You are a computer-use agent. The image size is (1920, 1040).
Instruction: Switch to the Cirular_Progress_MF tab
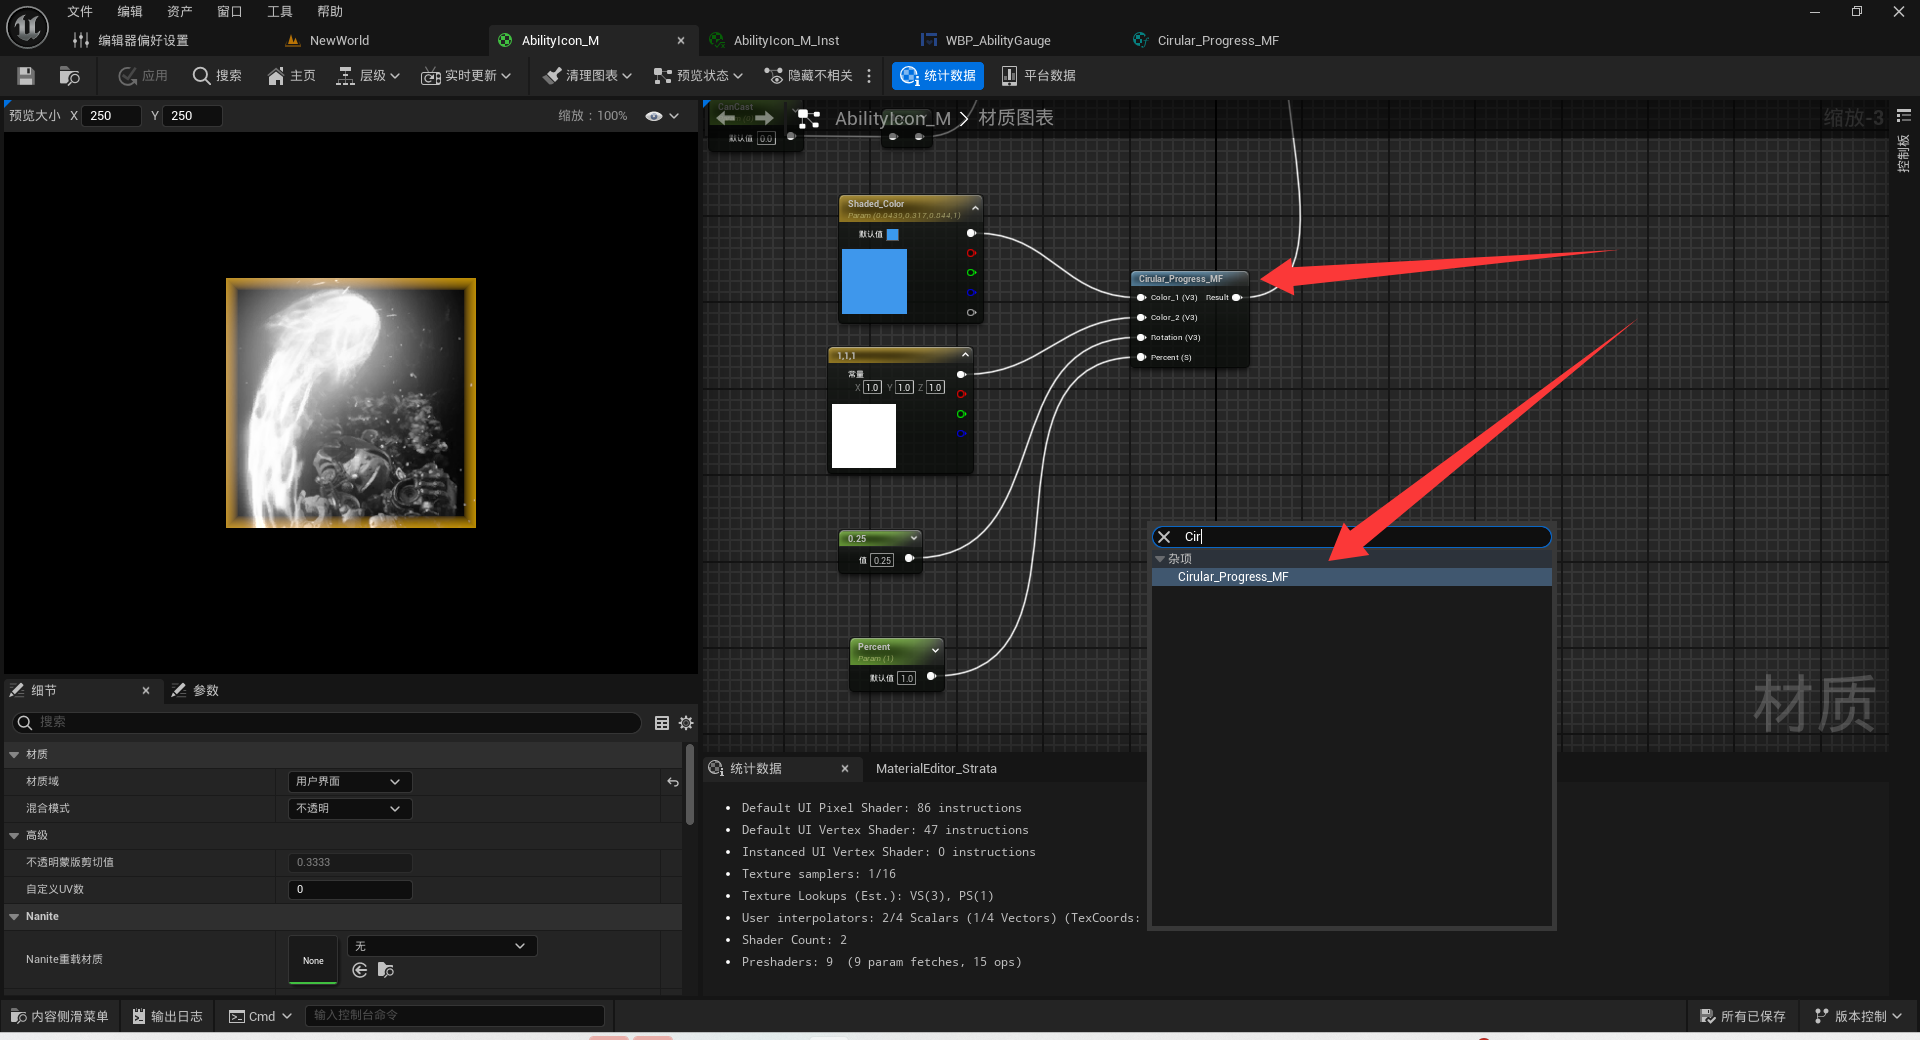pyautogui.click(x=1206, y=41)
